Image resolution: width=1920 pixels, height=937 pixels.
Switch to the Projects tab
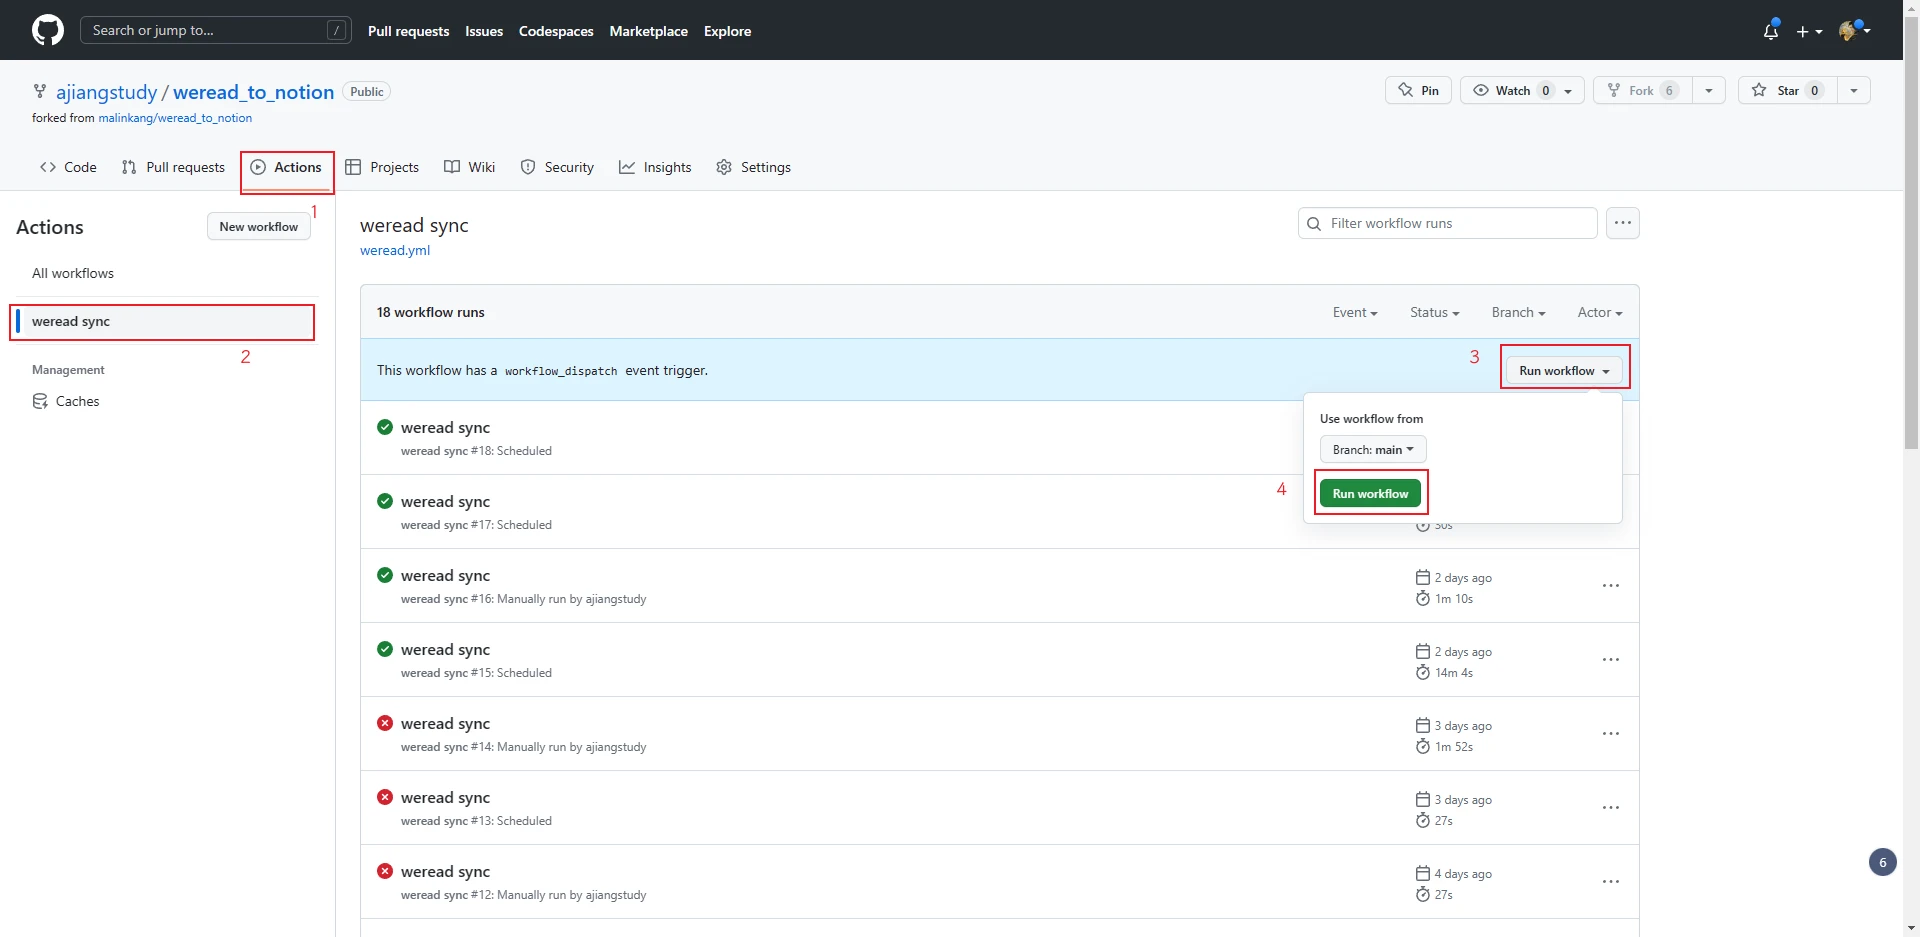coord(382,167)
